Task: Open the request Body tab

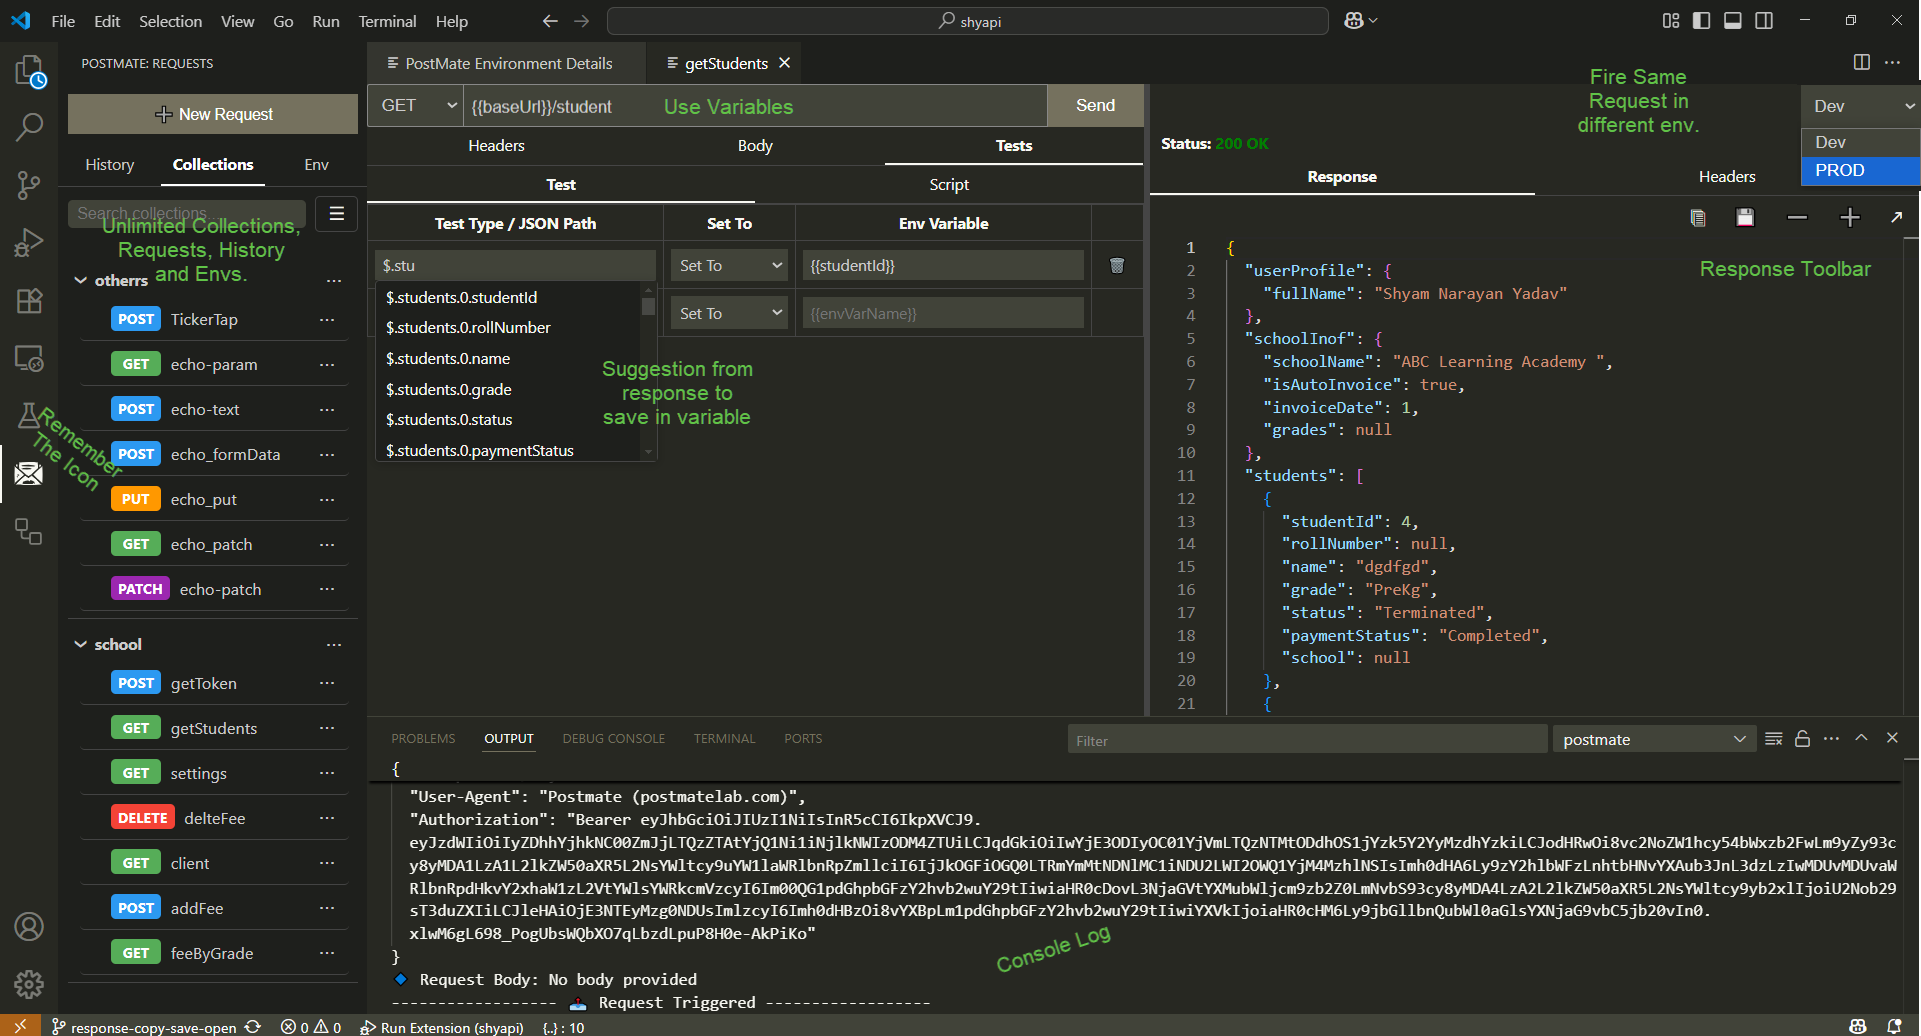Action: point(755,145)
